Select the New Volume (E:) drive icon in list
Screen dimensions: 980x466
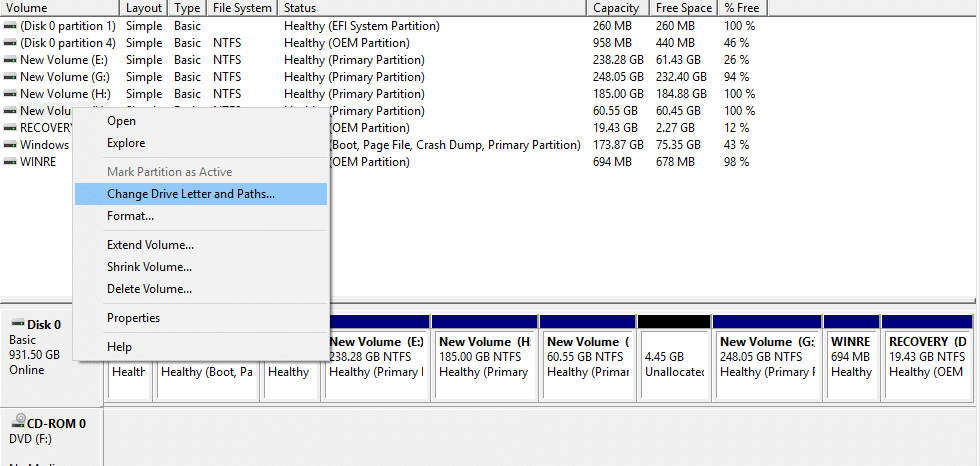(10, 60)
